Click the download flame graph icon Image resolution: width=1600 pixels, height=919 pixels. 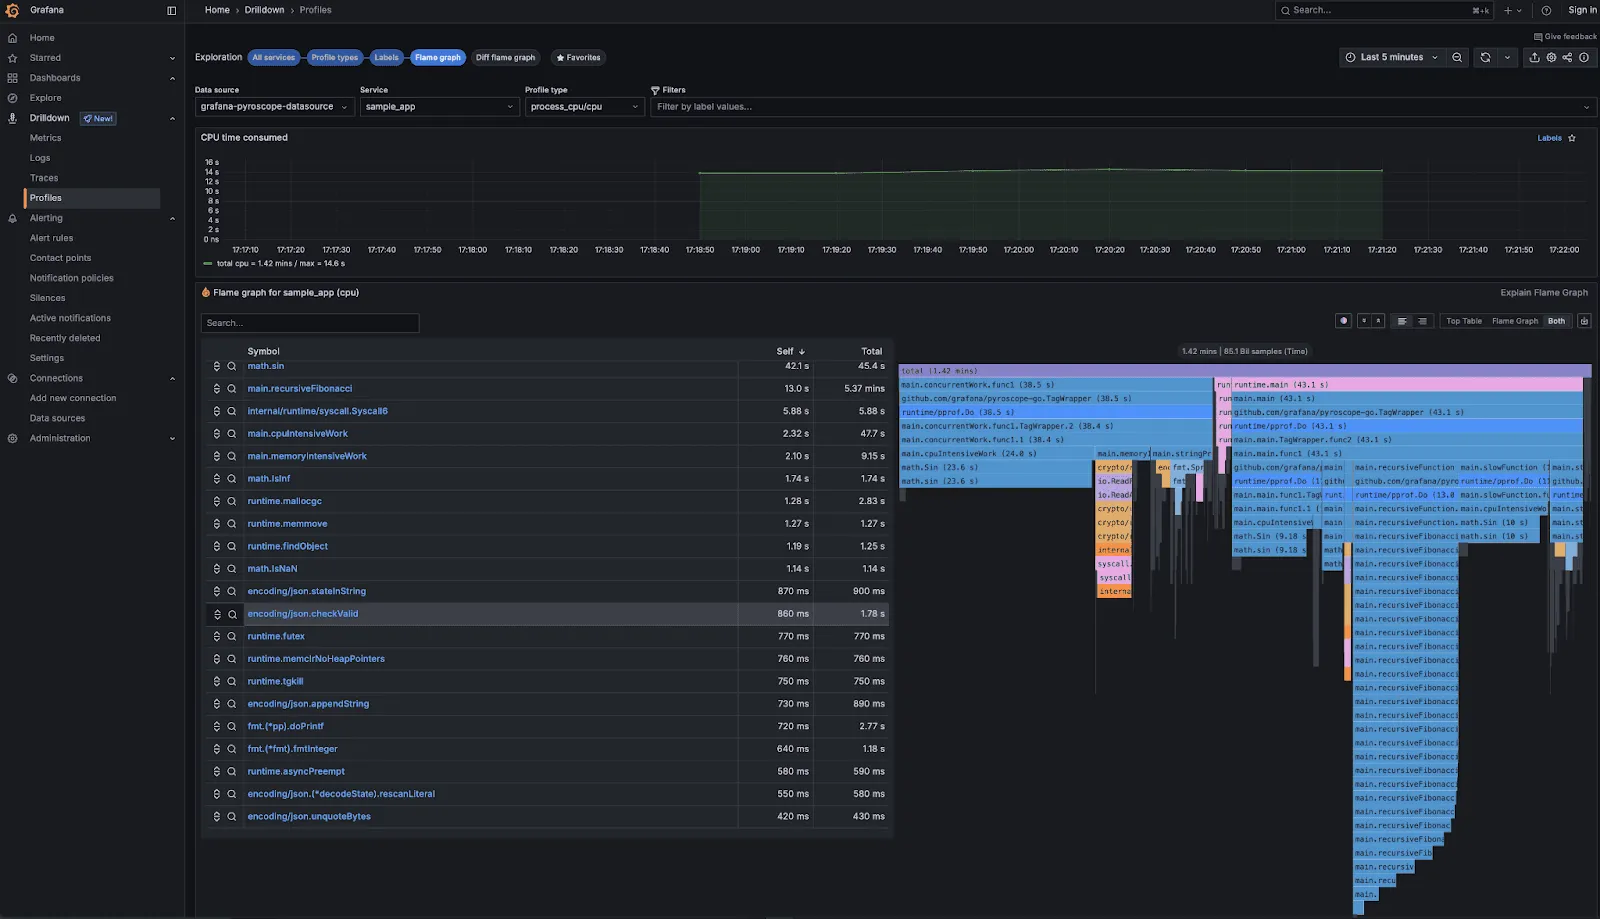pos(1584,321)
